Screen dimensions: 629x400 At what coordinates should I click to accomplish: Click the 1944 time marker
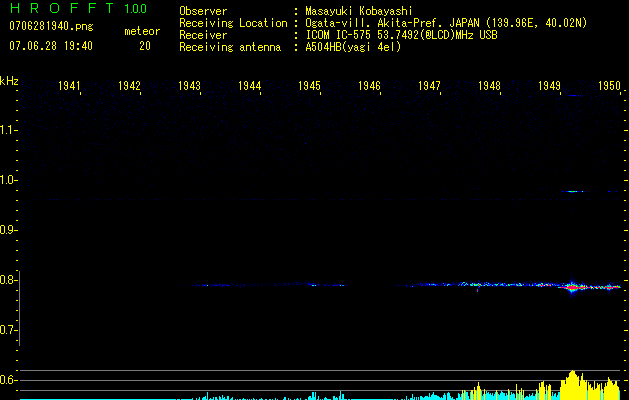250,86
